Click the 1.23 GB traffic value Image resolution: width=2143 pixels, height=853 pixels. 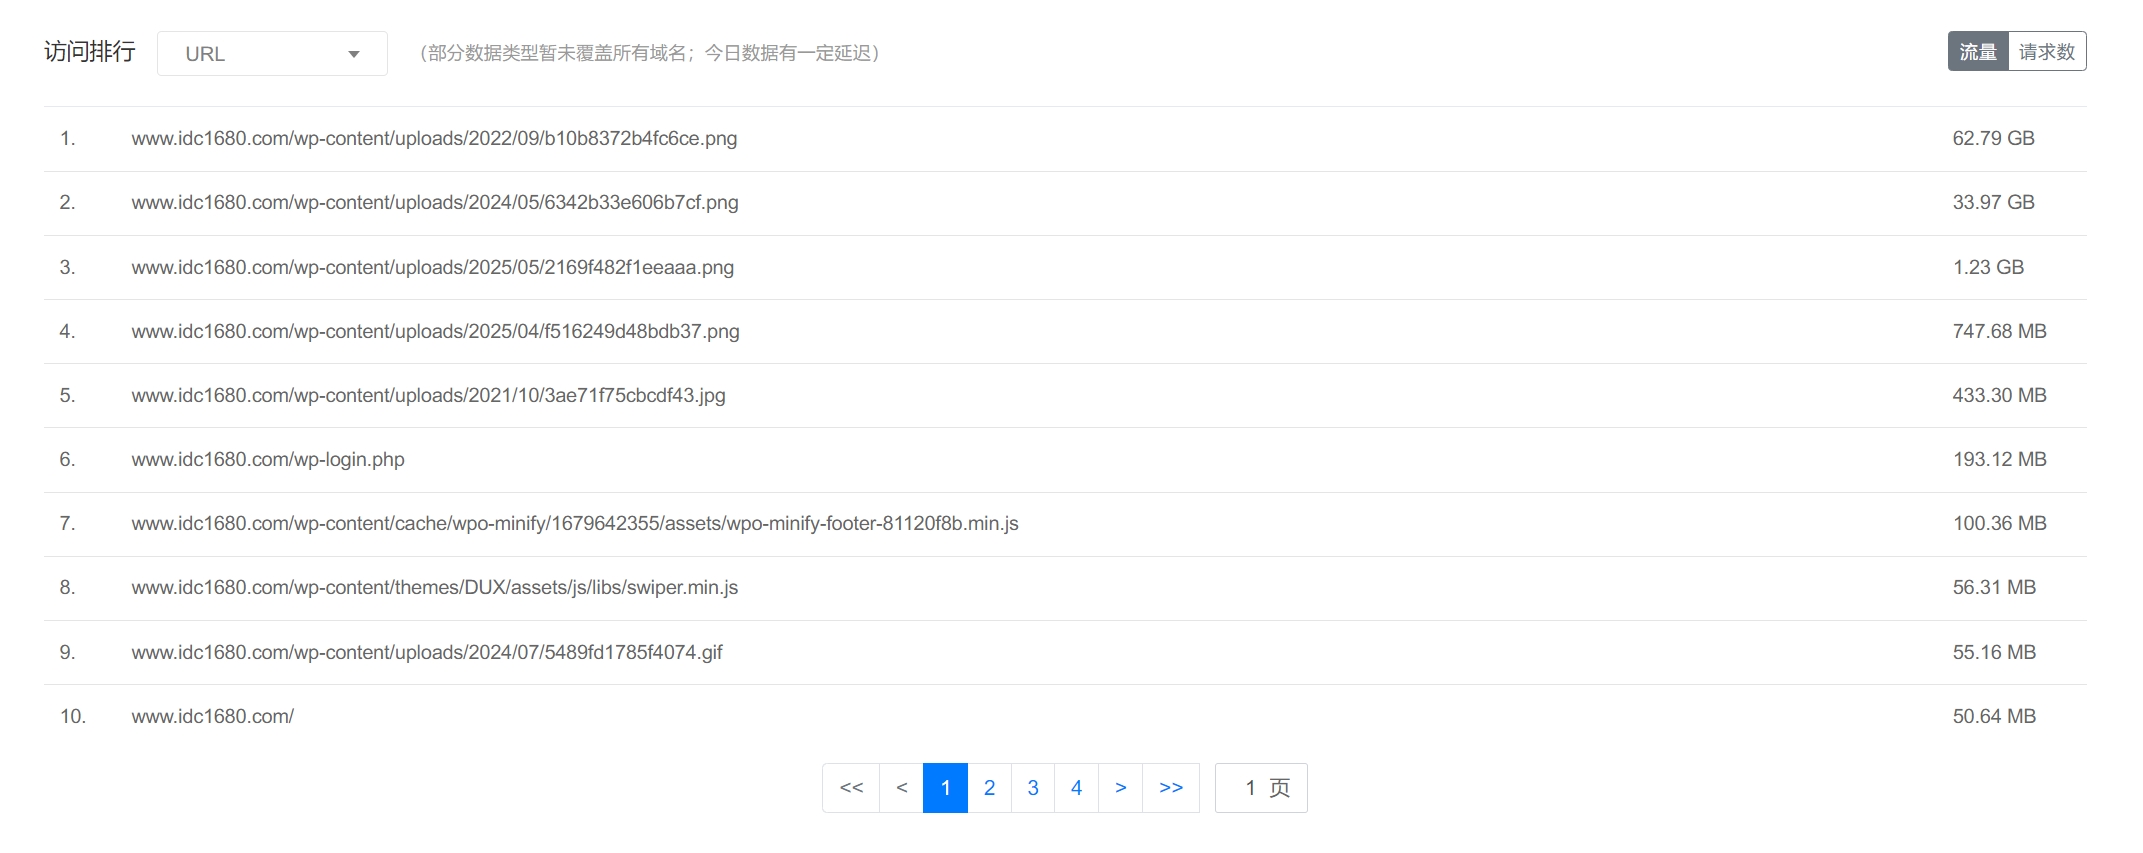pyautogui.click(x=1988, y=268)
